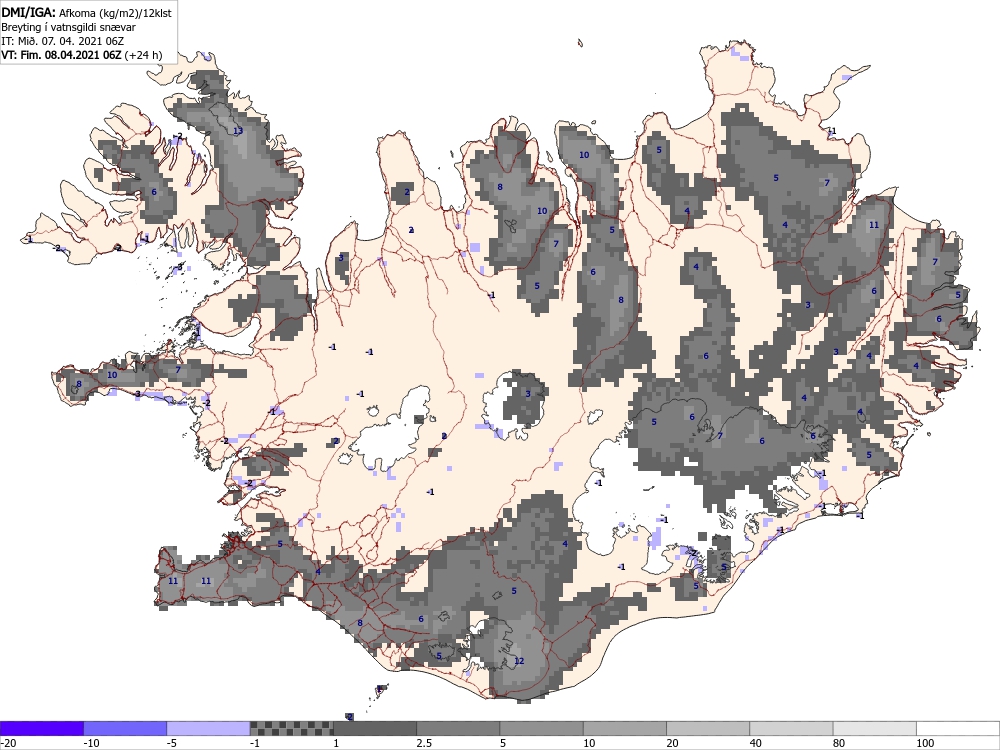Click the white above-100 legend swatch
1000x750 pixels.
click(958, 728)
